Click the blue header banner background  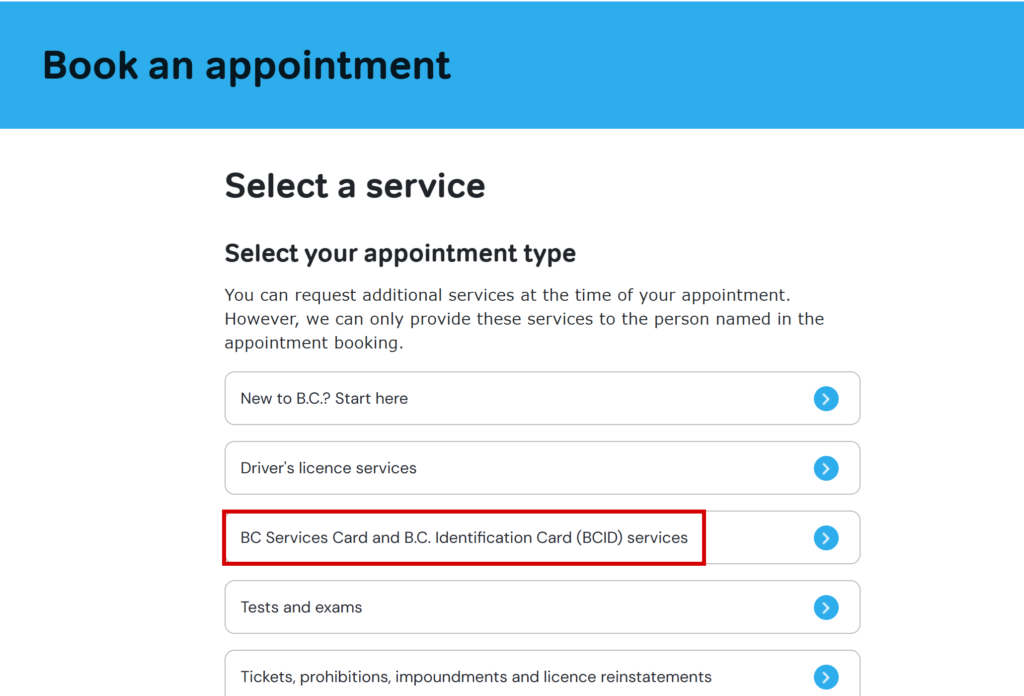point(738,65)
